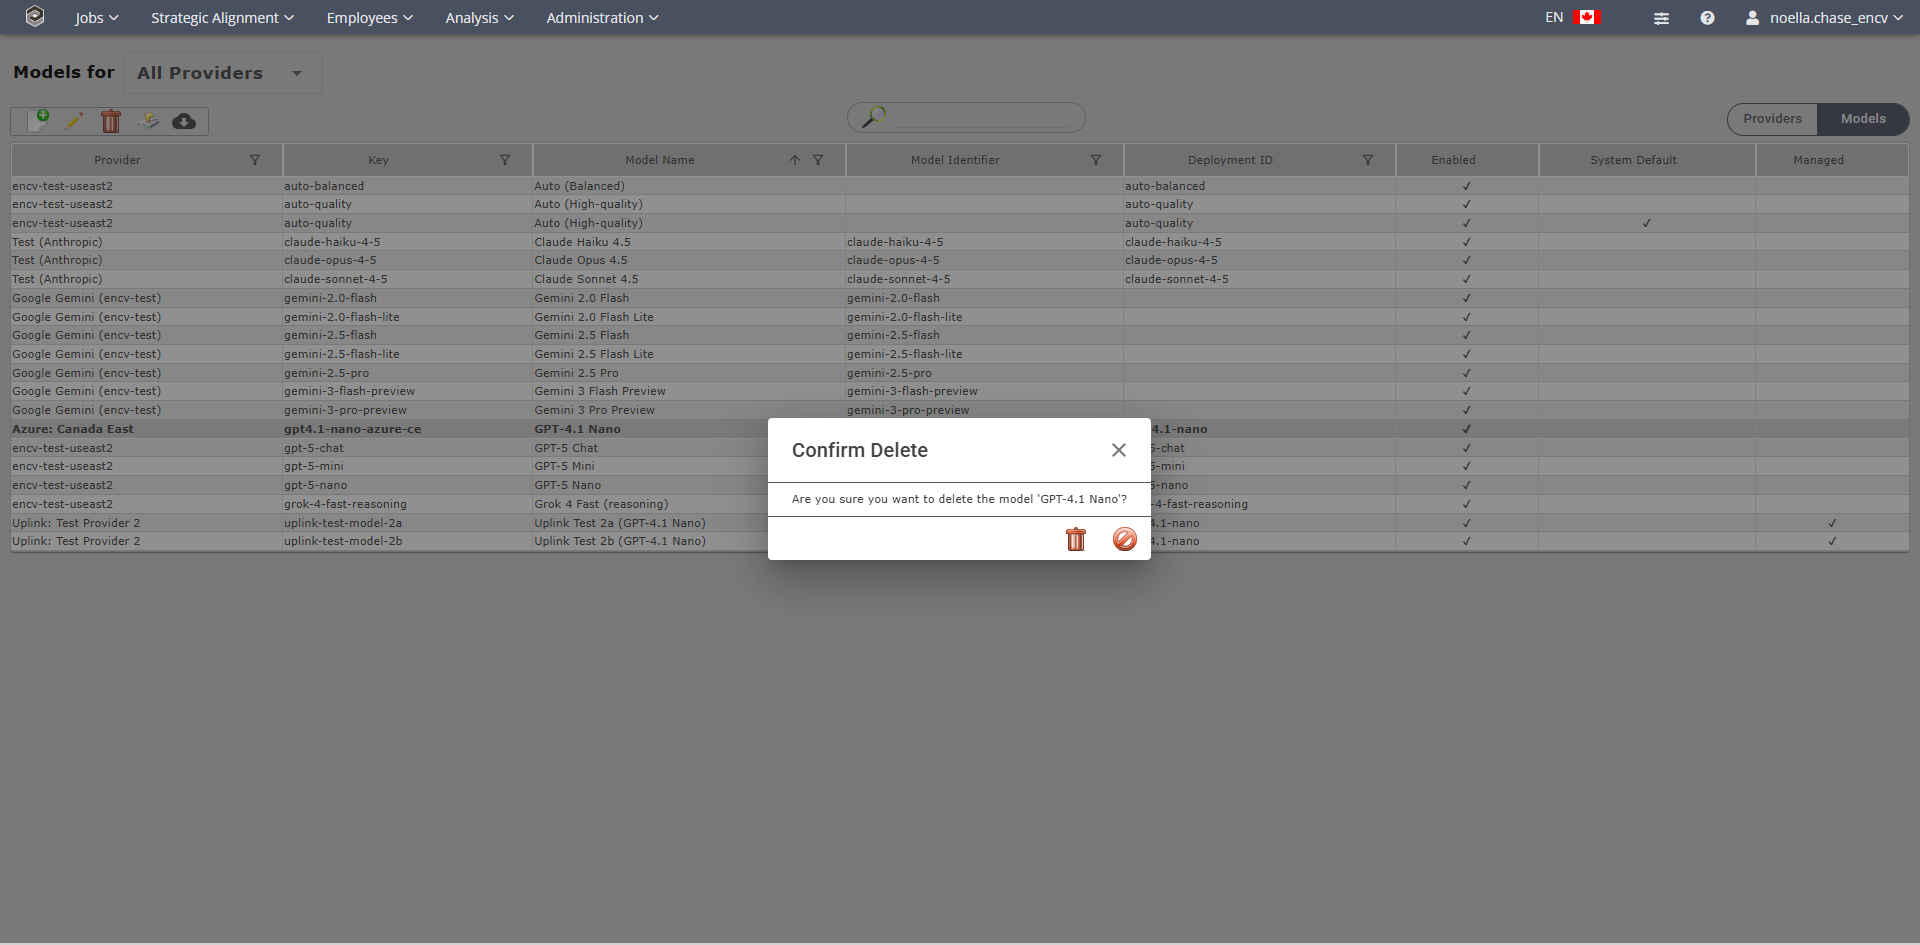Click the cloud download icon

[x=184, y=121]
